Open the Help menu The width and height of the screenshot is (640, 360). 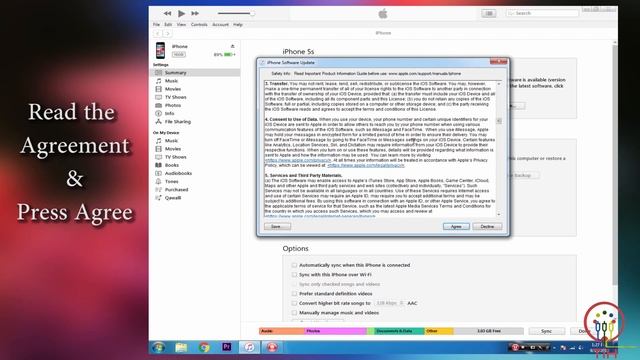(x=238, y=25)
